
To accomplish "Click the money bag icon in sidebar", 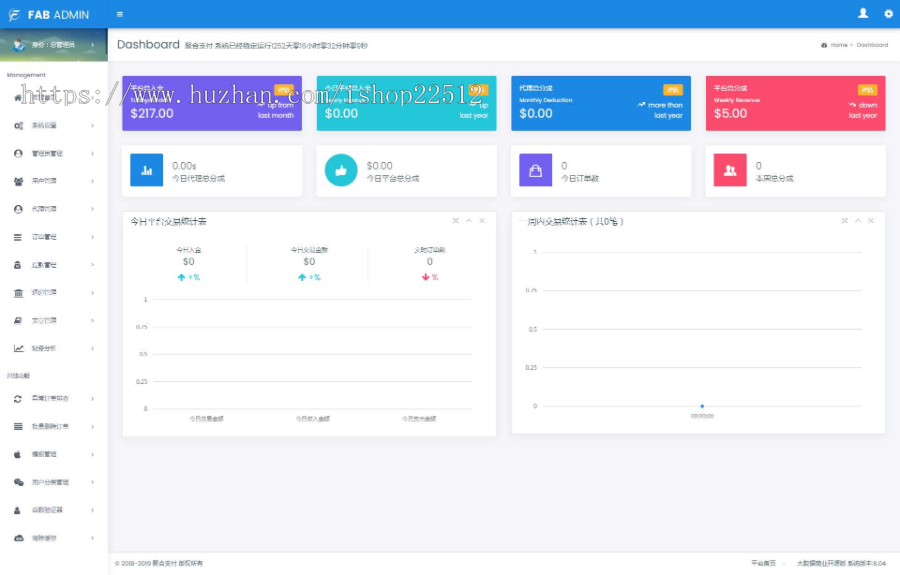I will [x=18, y=265].
